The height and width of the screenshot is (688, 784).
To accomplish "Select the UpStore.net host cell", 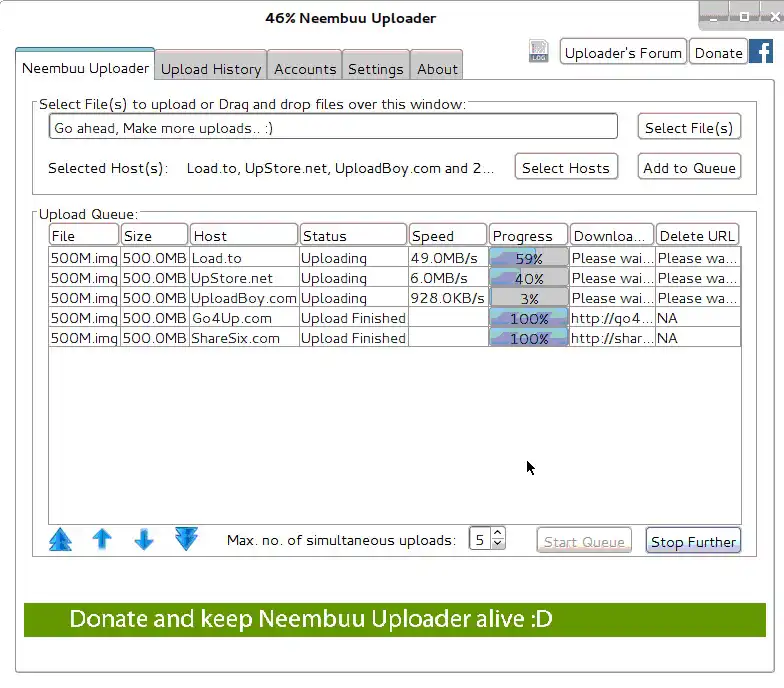I will tap(244, 278).
